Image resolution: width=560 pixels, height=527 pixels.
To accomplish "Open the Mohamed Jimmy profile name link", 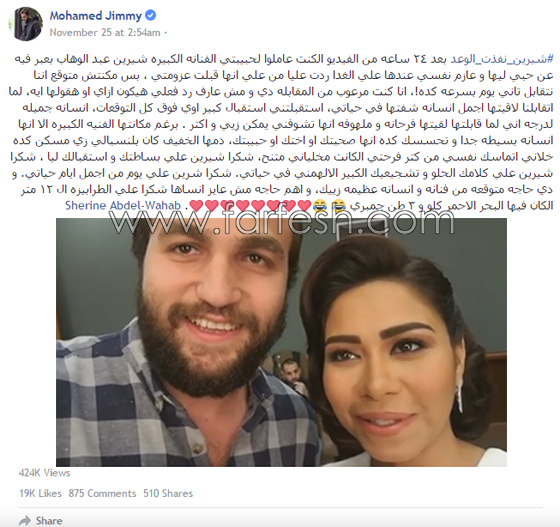I will click(x=95, y=16).
